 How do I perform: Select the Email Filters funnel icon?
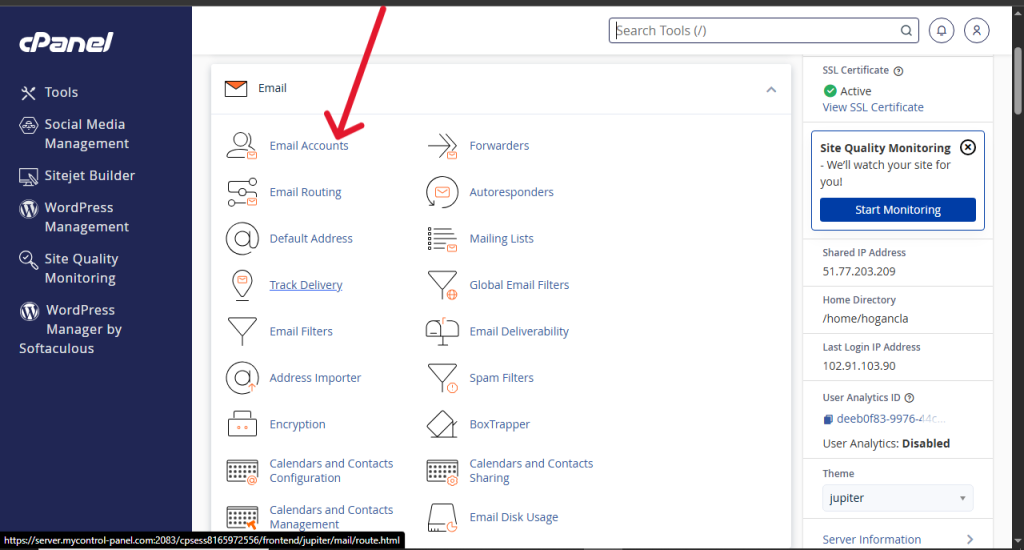(242, 331)
